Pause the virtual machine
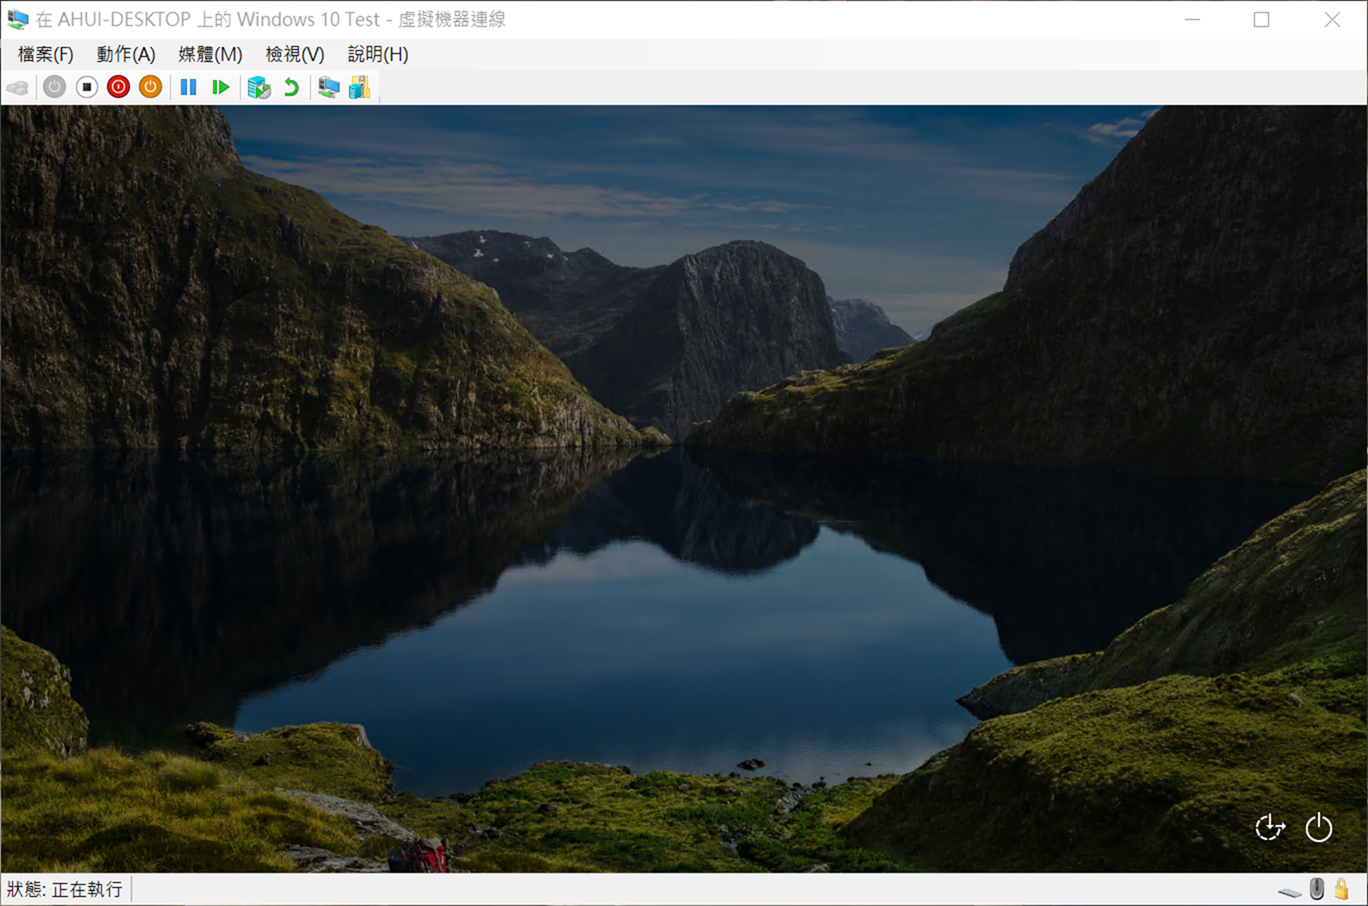The width and height of the screenshot is (1368, 906). pyautogui.click(x=188, y=87)
